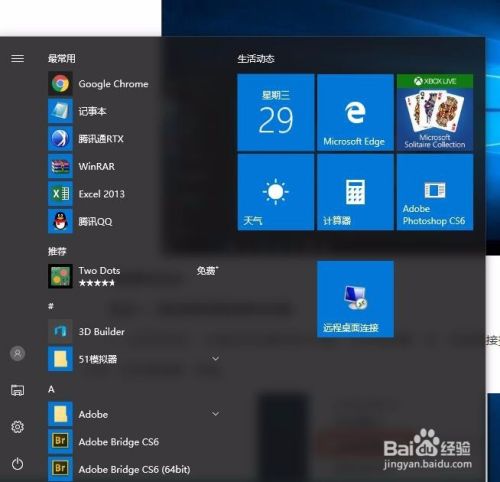Image resolution: width=500 pixels, height=482 pixels.
Task: Open the calendar tile showing 星期三 29
Action: (276, 112)
